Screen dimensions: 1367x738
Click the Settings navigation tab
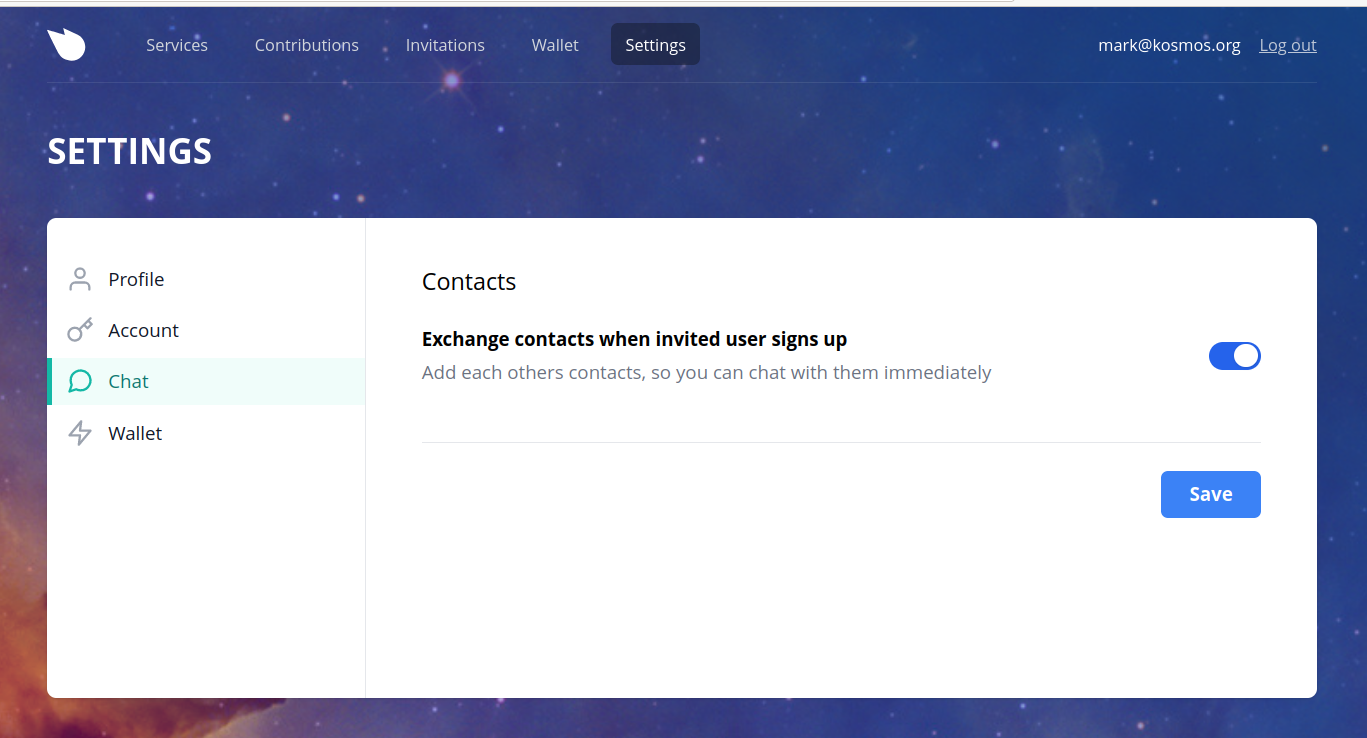tap(655, 45)
